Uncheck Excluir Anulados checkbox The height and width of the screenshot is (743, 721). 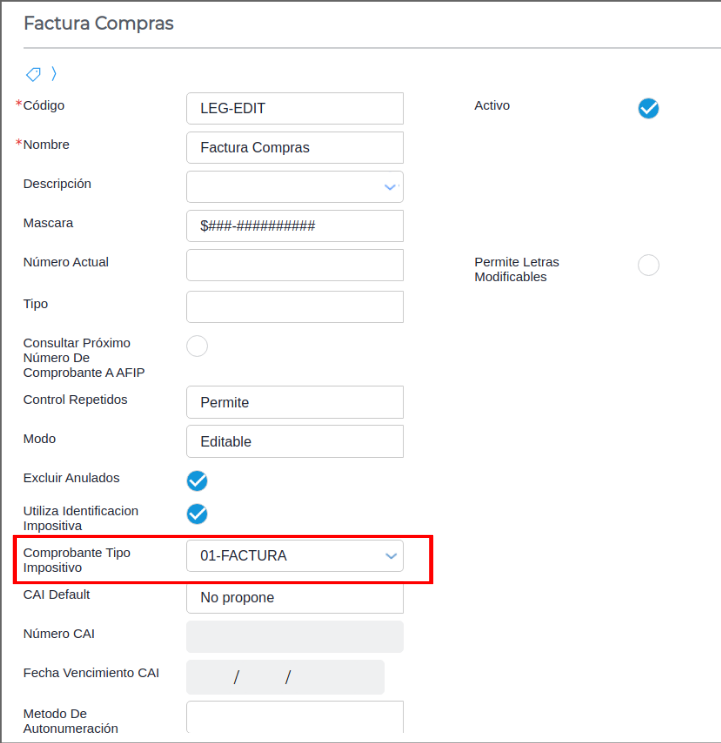197,481
